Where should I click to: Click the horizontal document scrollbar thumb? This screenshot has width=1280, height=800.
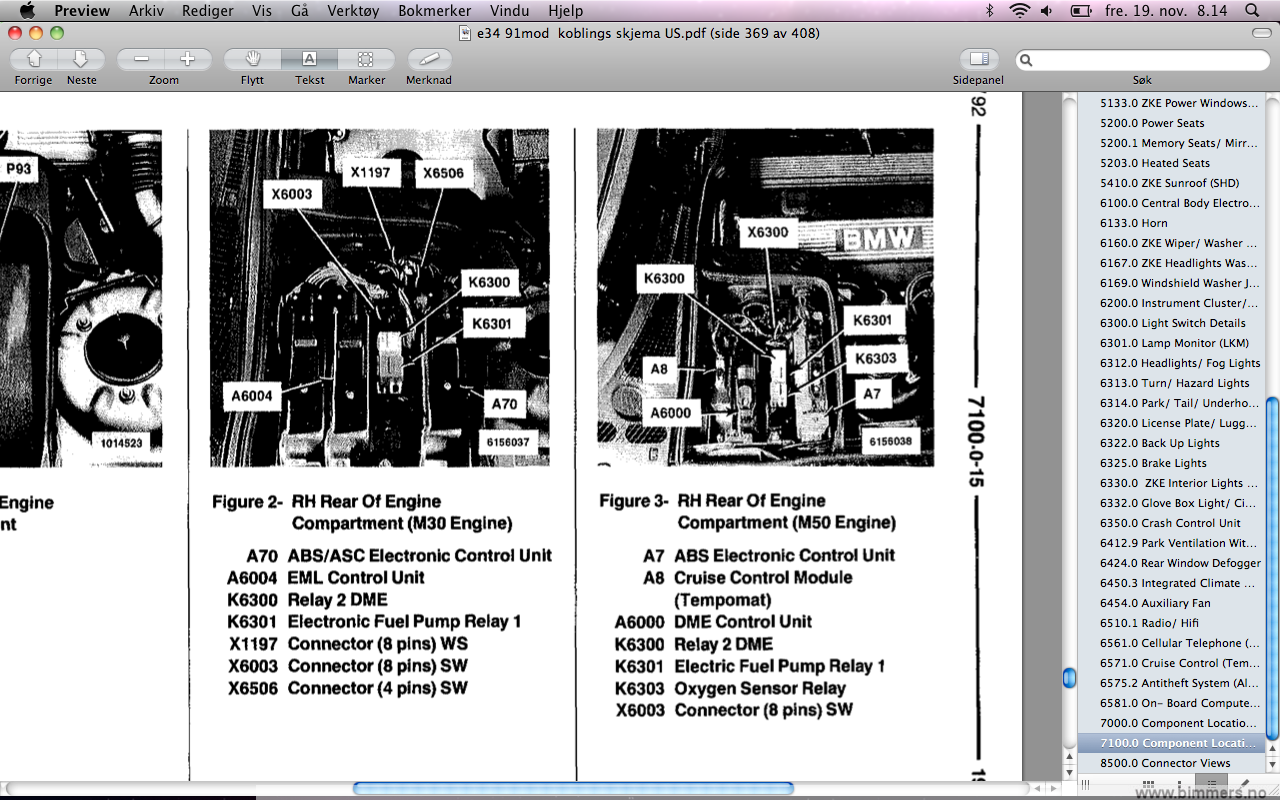click(x=573, y=788)
